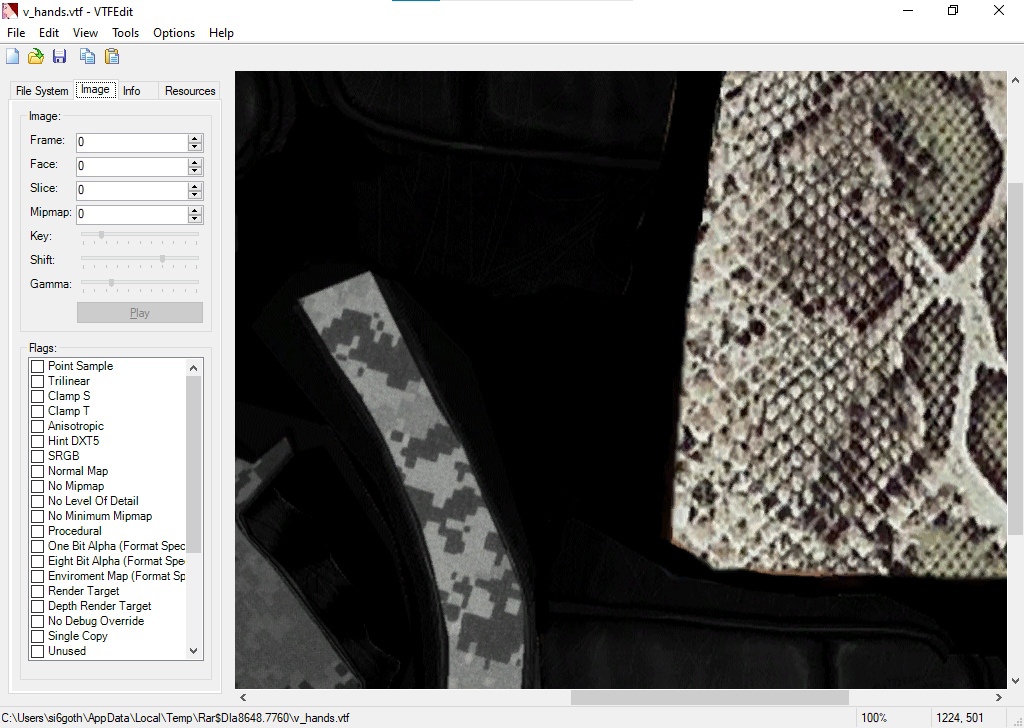The height and width of the screenshot is (728, 1024).
Task: Click the Gamma slider handle
Action: [x=112, y=283]
